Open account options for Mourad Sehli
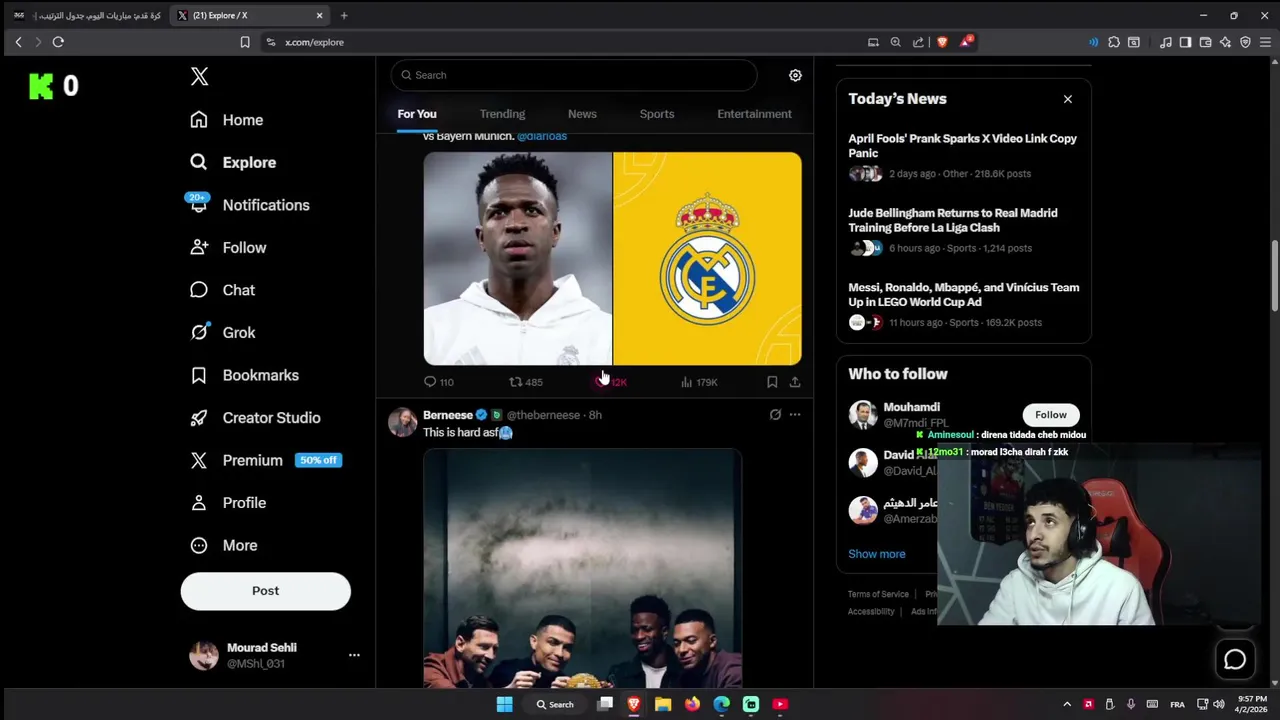1280x720 pixels. point(354,655)
